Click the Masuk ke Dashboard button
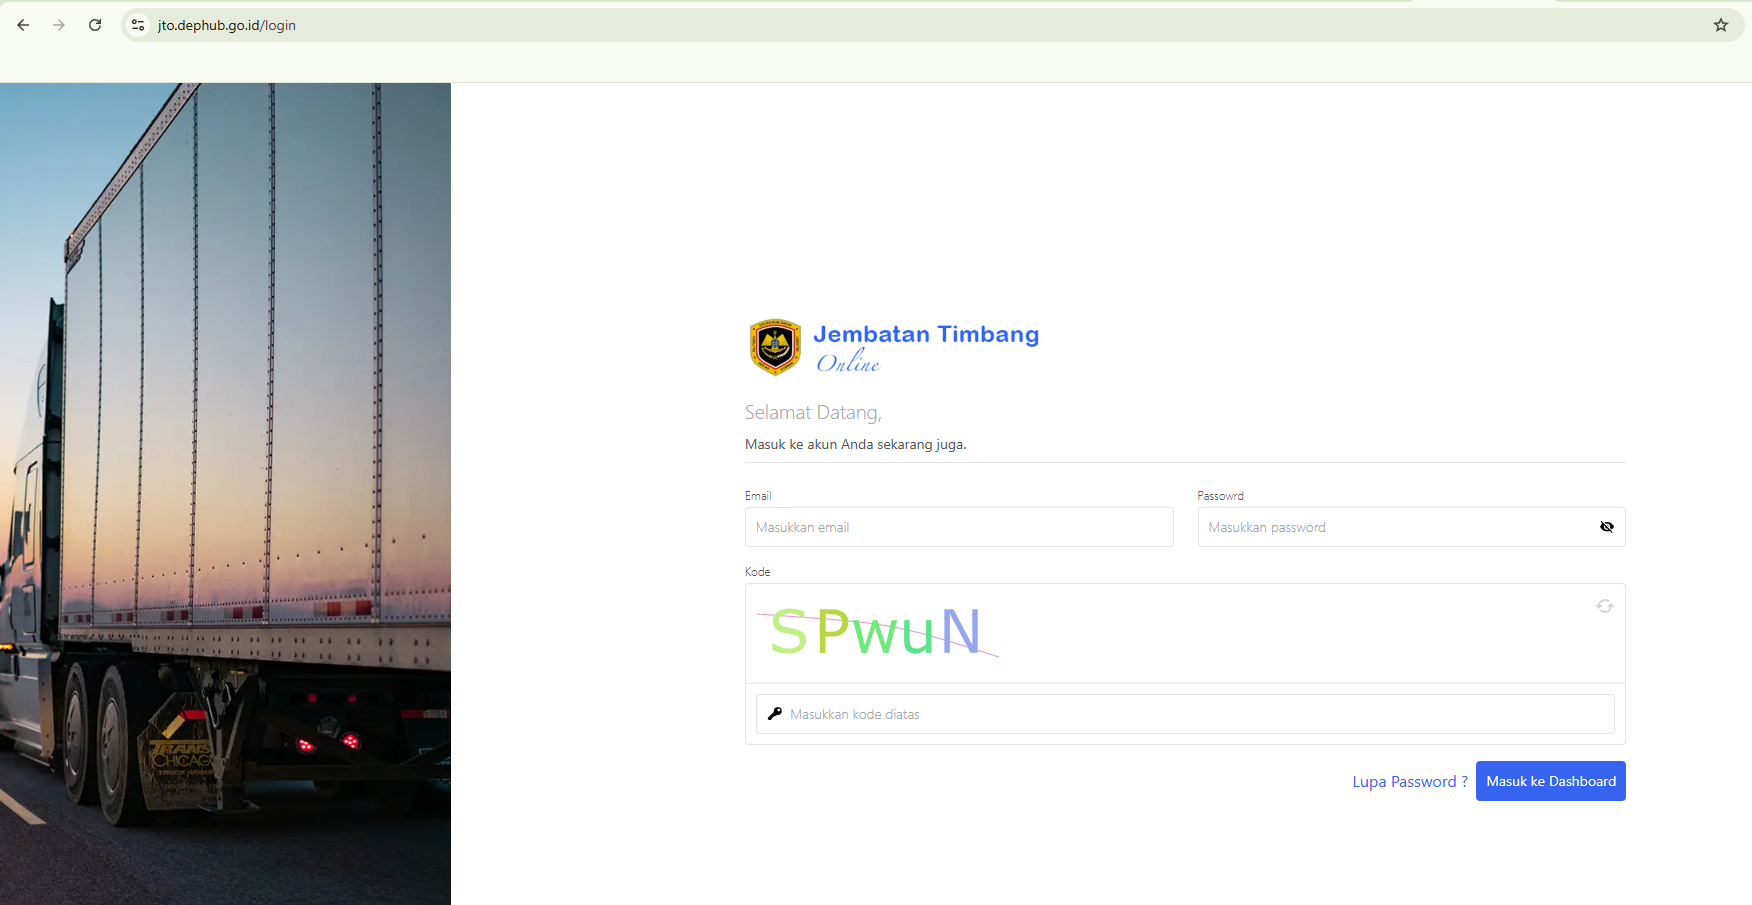The height and width of the screenshot is (905, 1752). click(x=1551, y=781)
